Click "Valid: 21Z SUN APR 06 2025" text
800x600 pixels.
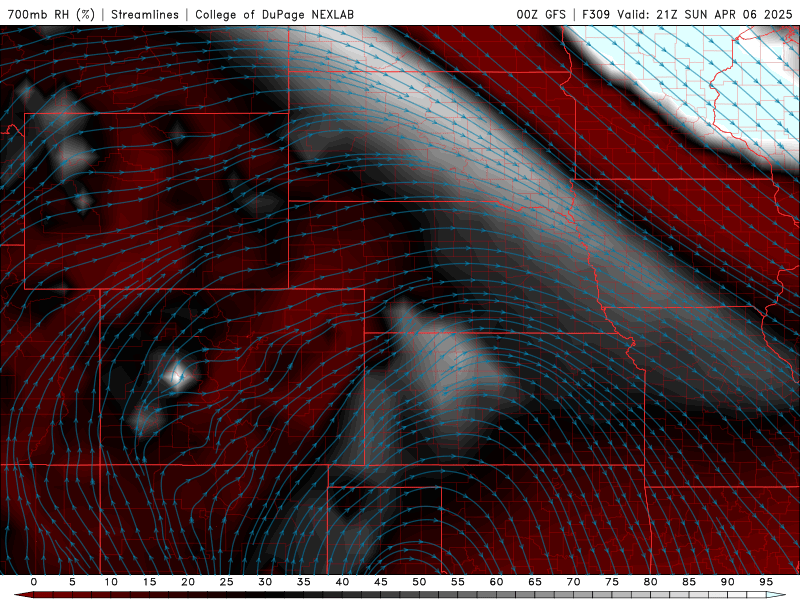(x=705, y=14)
